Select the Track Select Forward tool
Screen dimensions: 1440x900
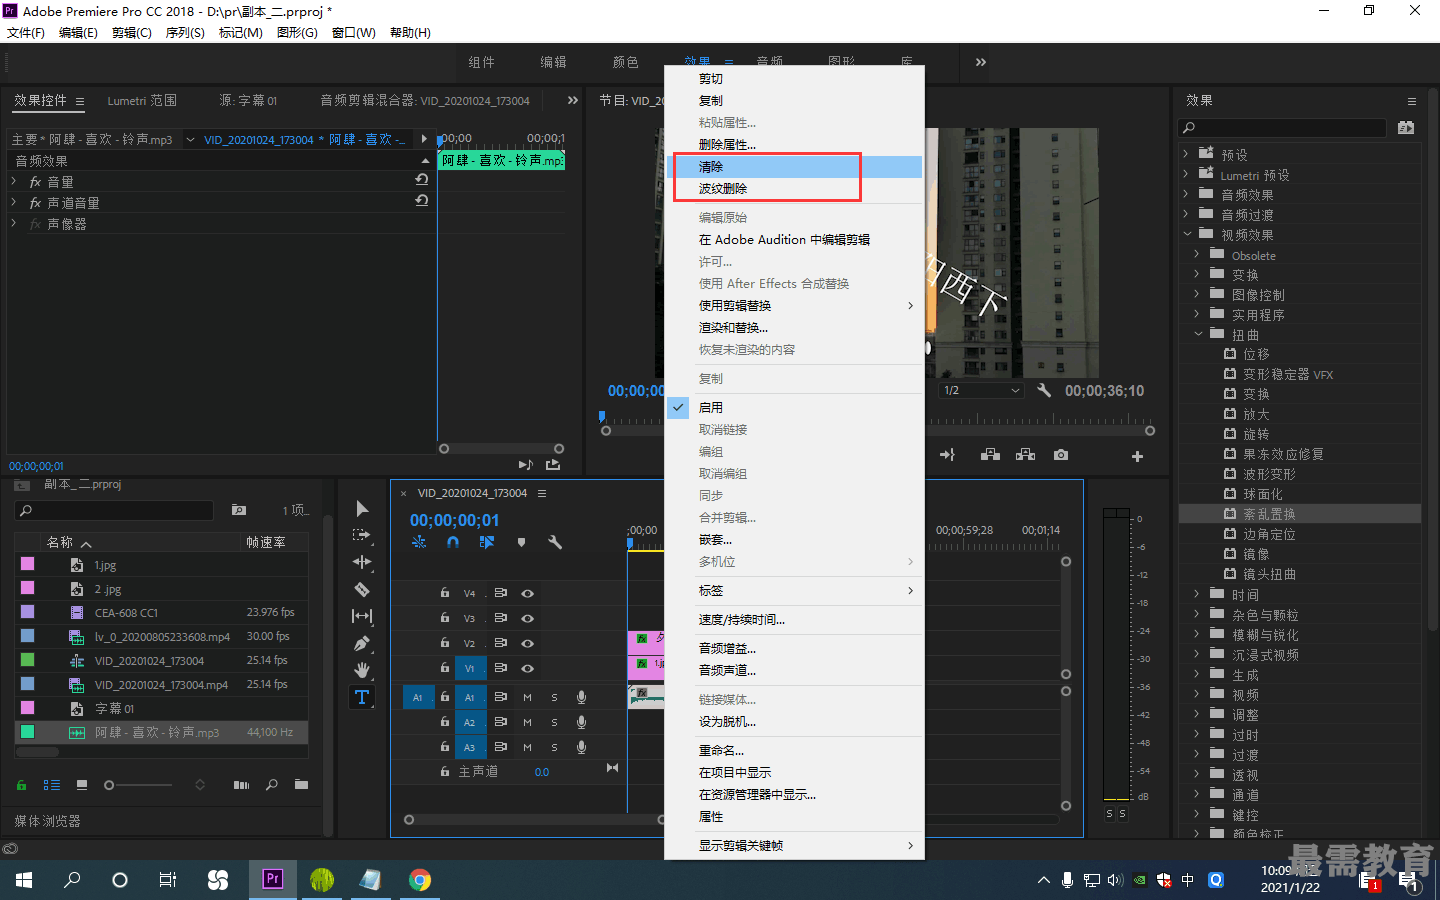362,536
